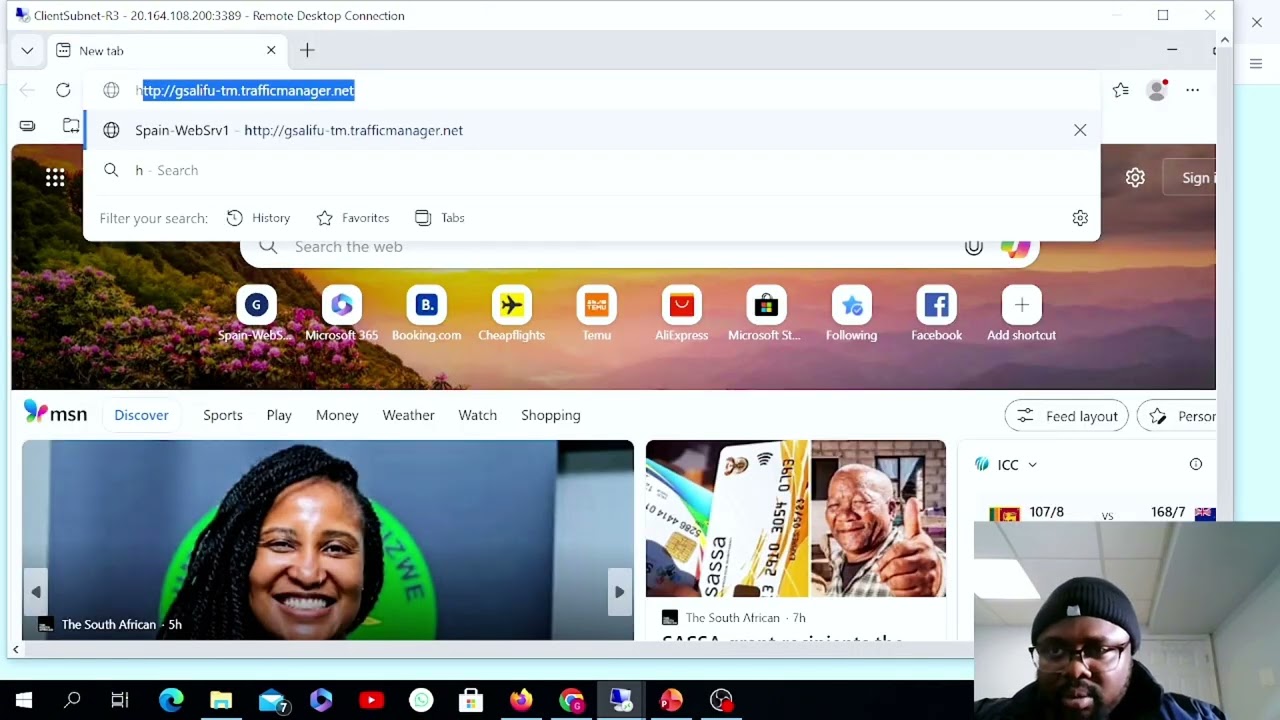This screenshot has height=720, width=1280.
Task: Go to the MSN home logo
Action: click(55, 413)
